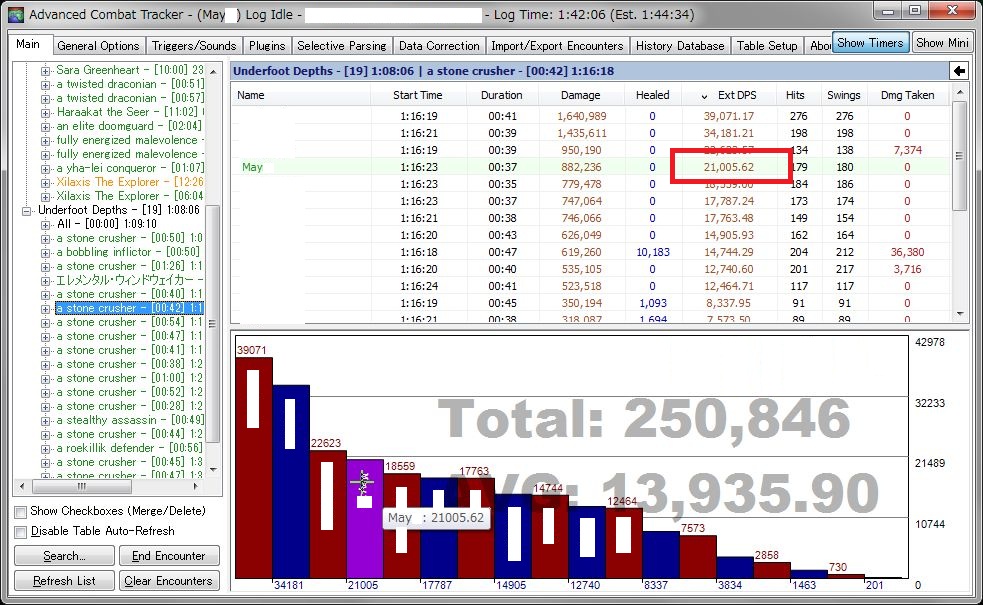Image resolution: width=983 pixels, height=605 pixels.
Task: Click combatant table scrollbar down arrow
Action: click(960, 315)
